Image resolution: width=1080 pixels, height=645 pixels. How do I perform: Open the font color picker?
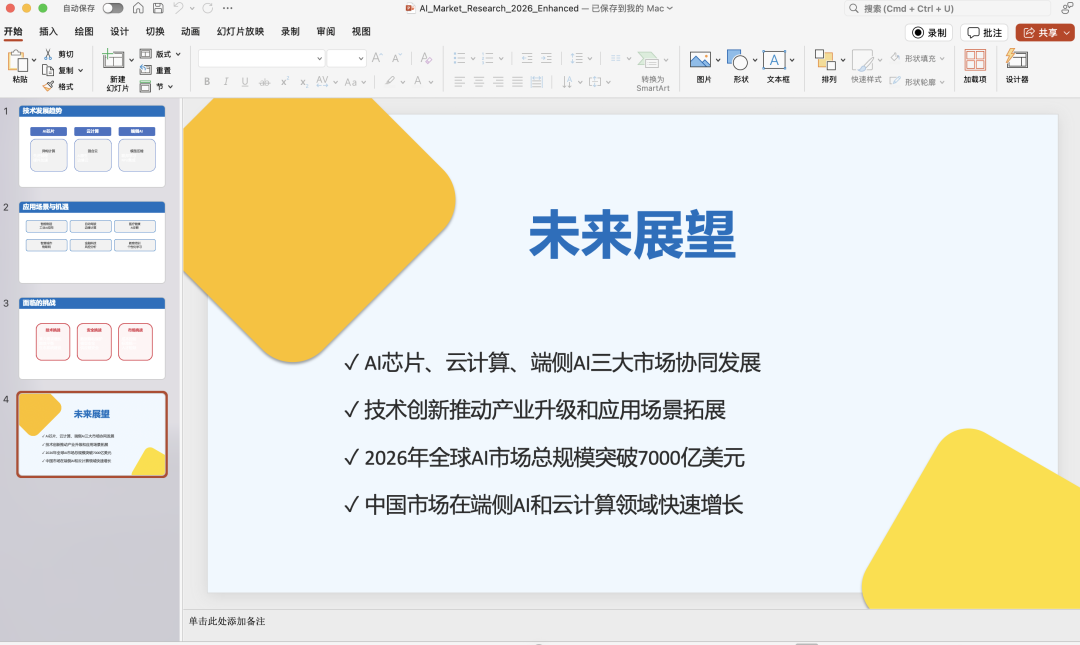coord(419,82)
